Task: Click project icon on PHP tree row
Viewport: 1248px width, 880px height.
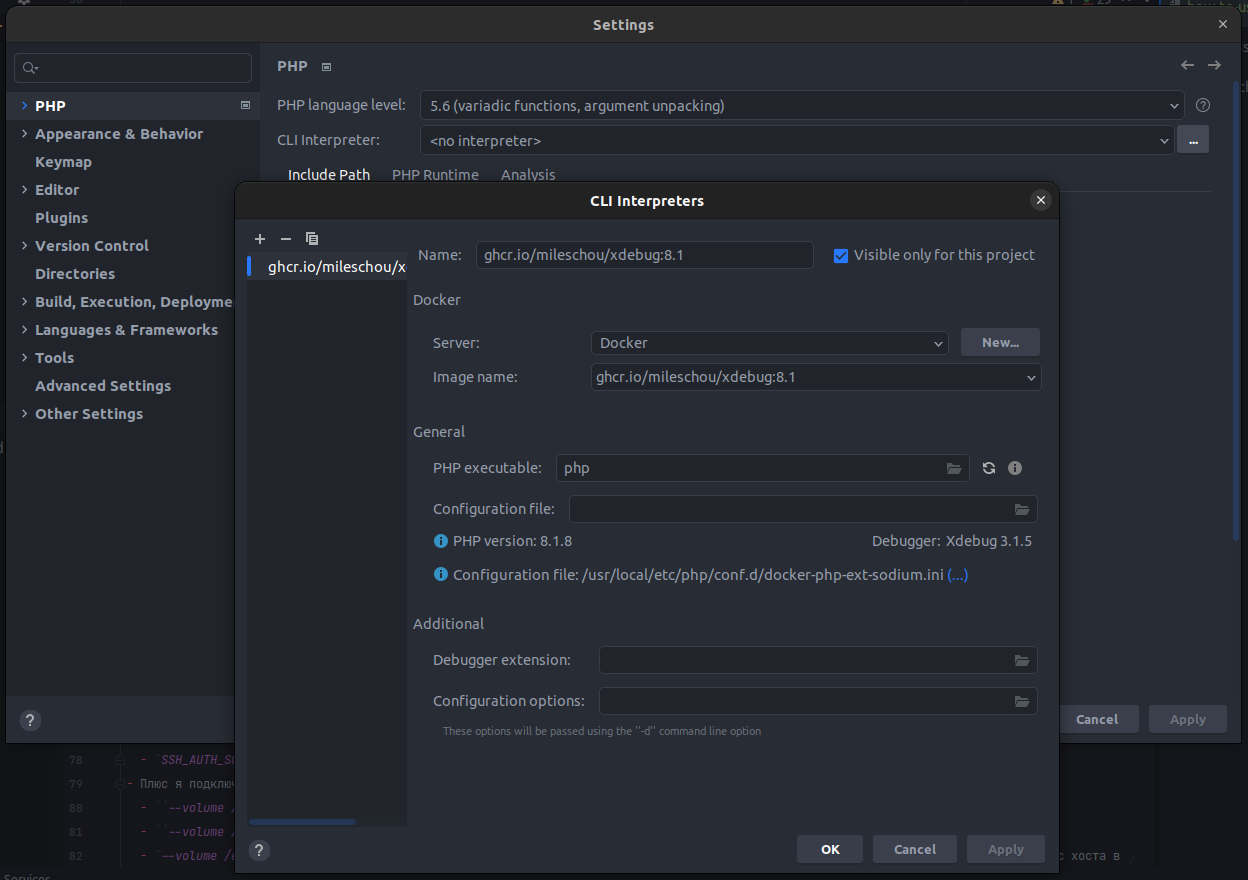Action: click(x=245, y=105)
